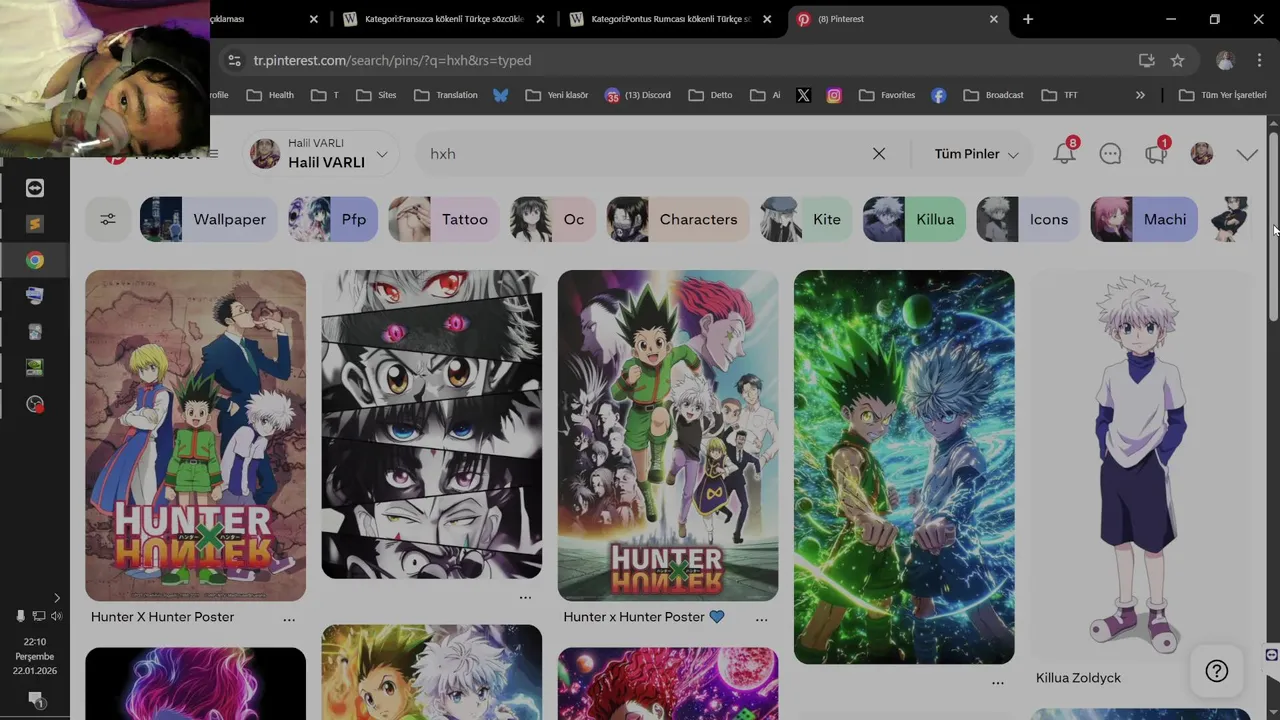Click the hxh search field

(640, 154)
